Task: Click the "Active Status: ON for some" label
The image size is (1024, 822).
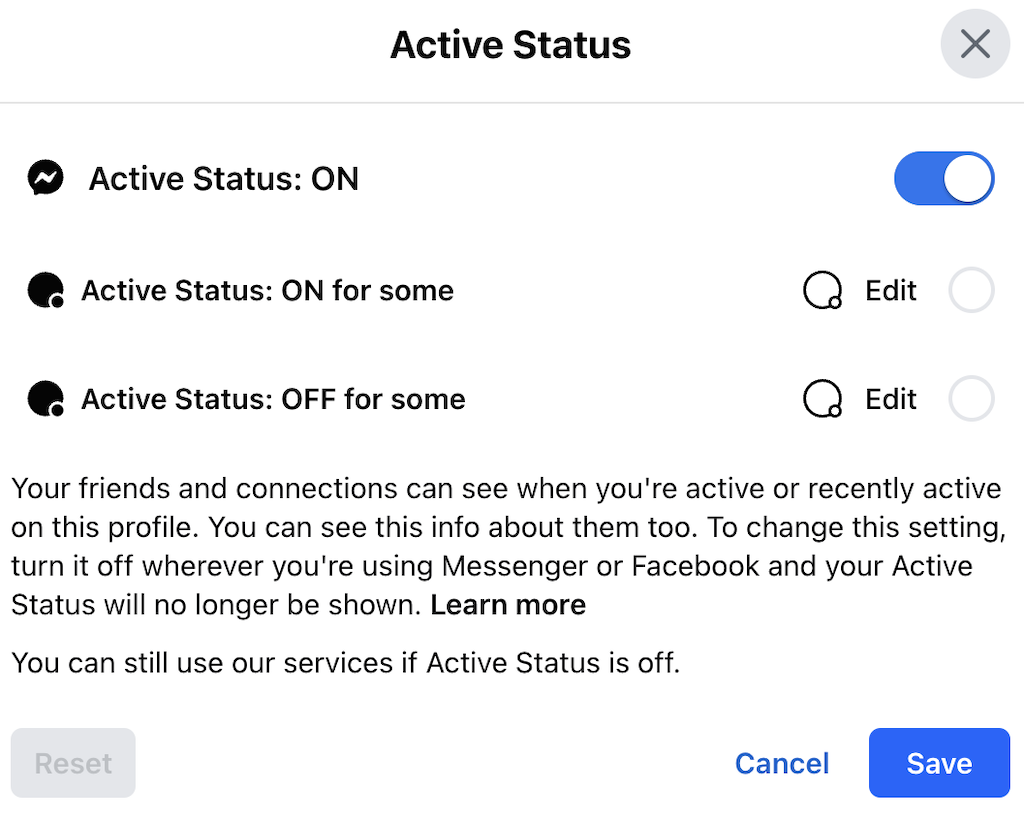Action: coord(268,291)
